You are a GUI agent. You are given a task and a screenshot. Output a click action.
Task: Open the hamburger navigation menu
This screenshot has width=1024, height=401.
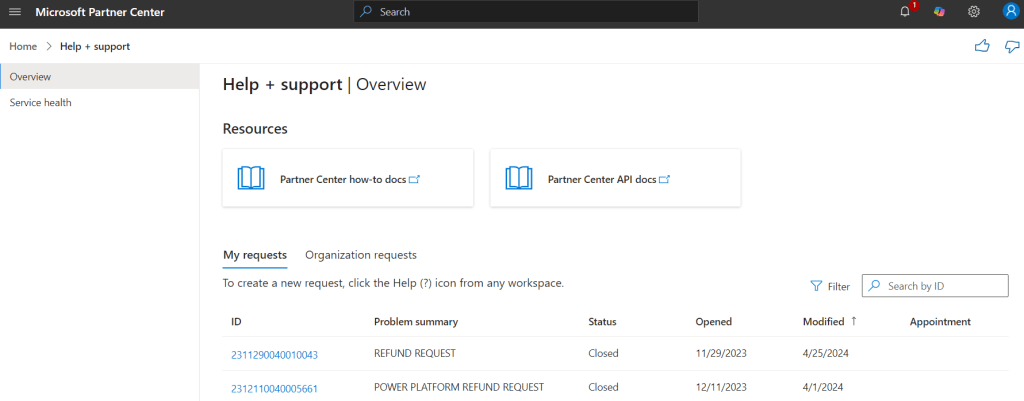tap(15, 12)
